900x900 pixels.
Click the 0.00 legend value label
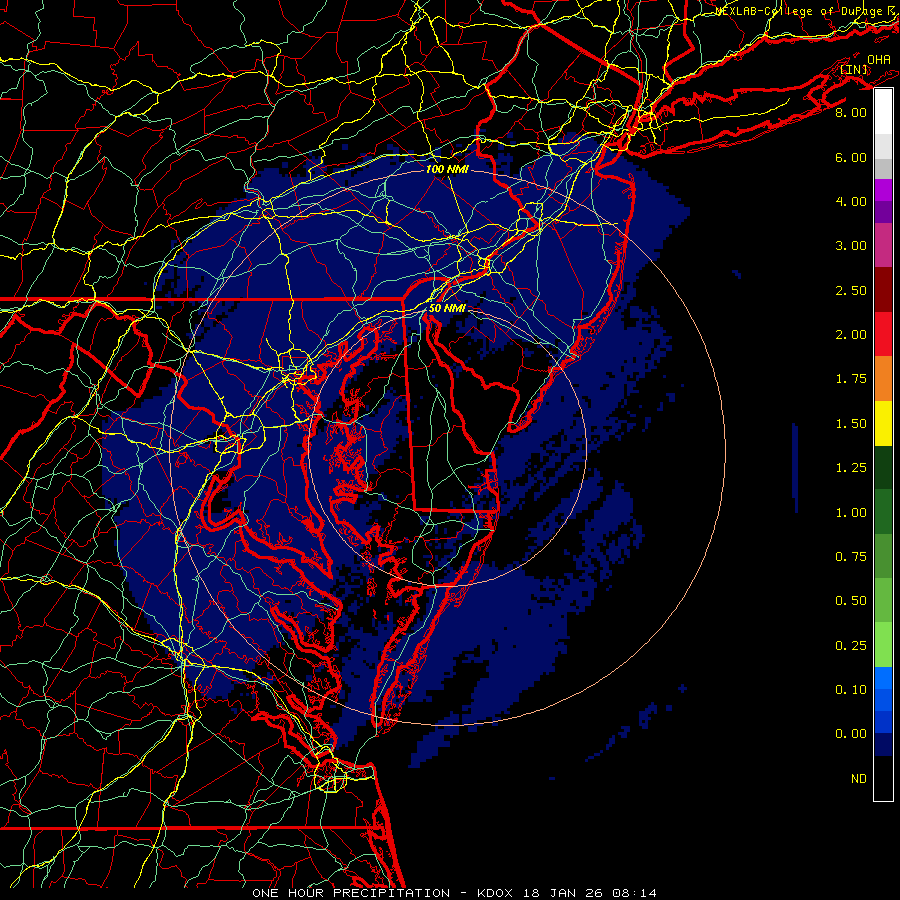(x=851, y=734)
